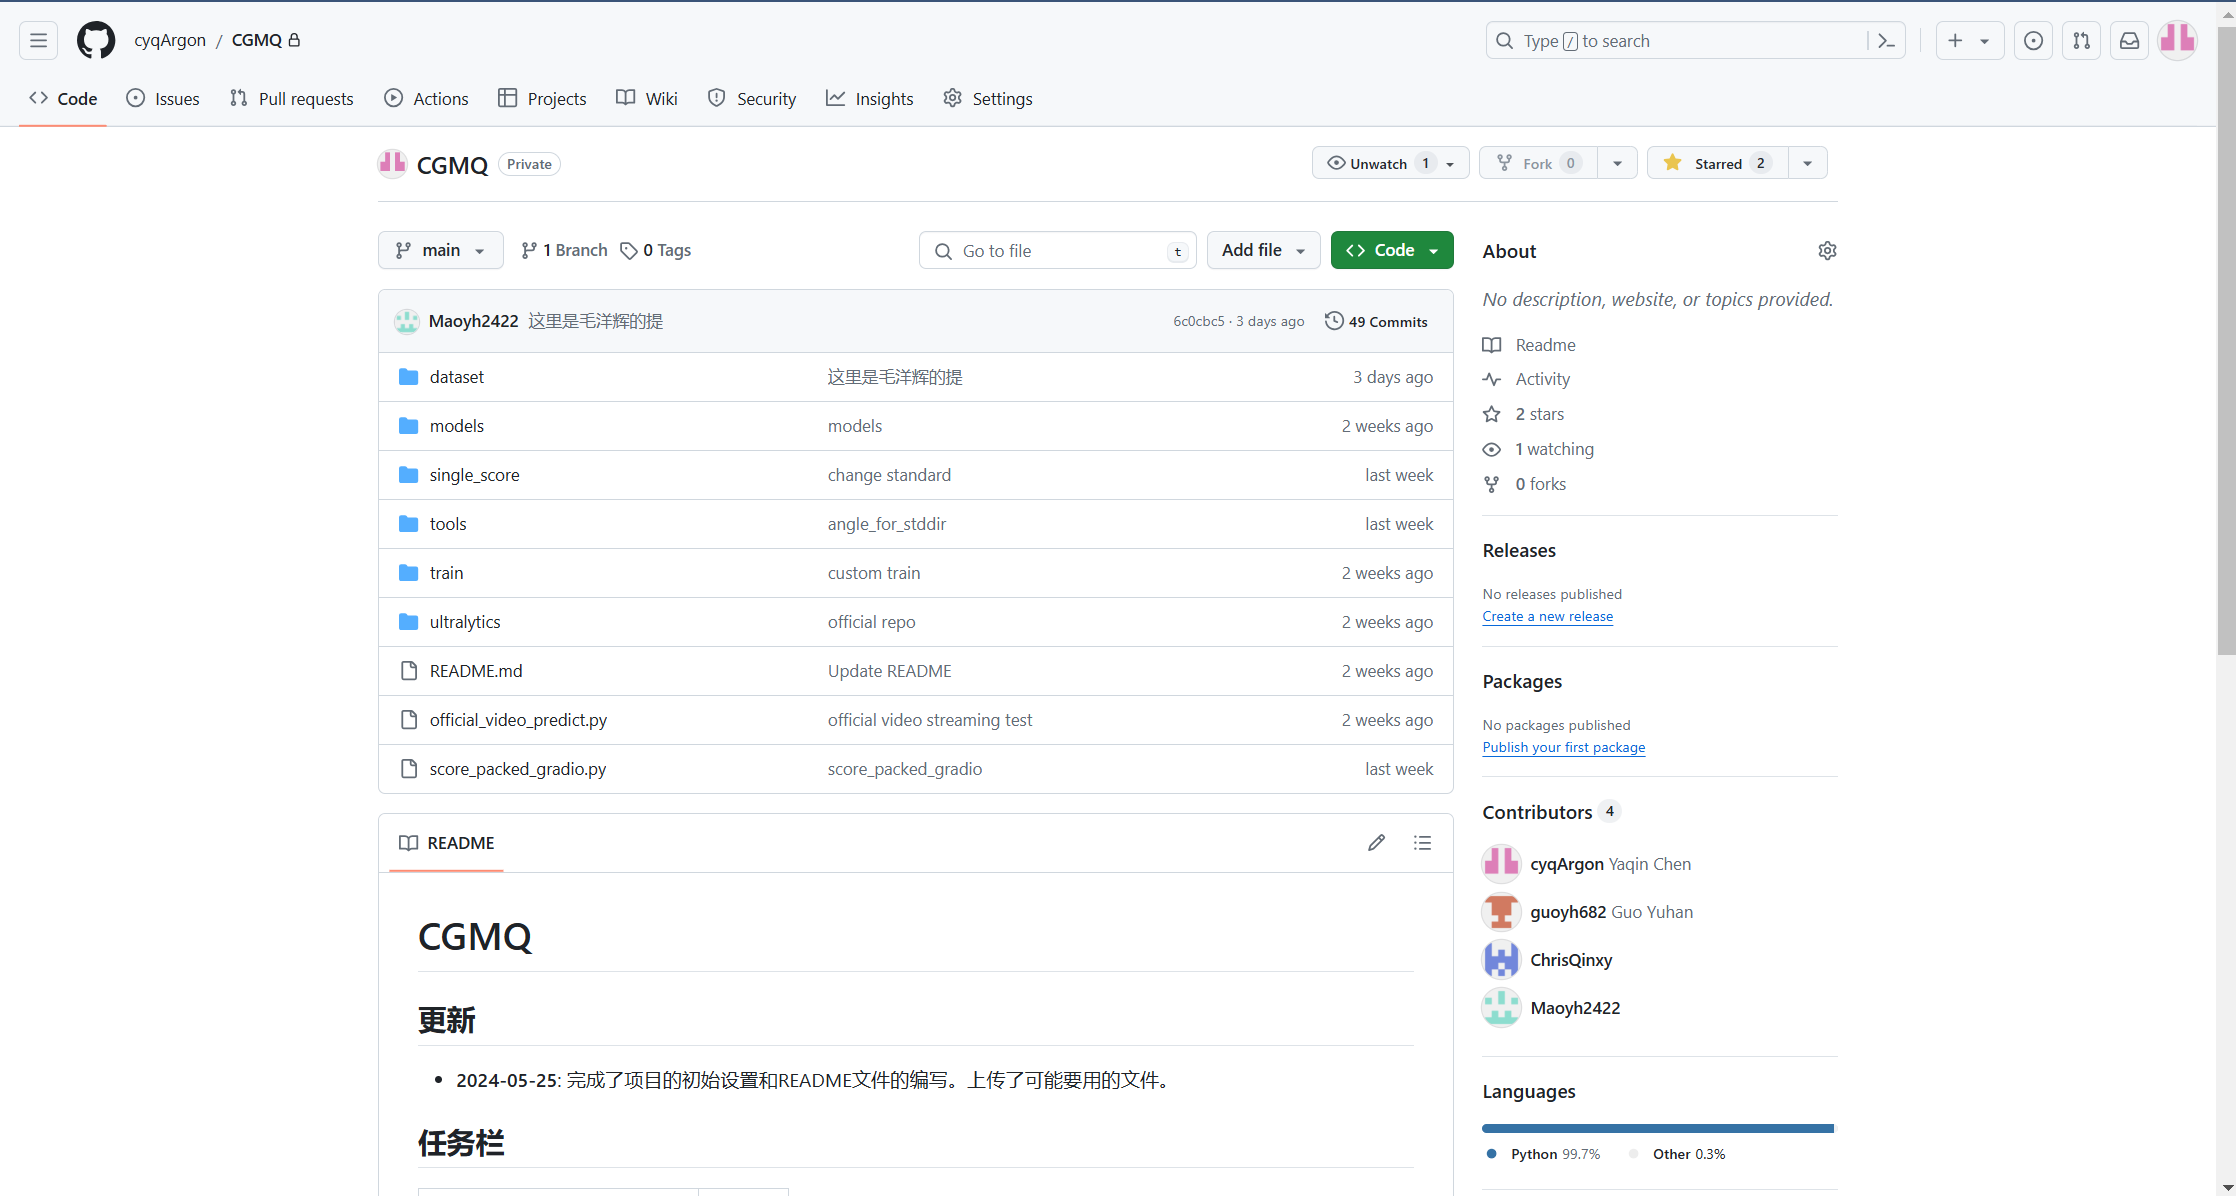Open the hamburger navigation menu
Image resolution: width=2236 pixels, height=1196 pixels.
(38, 40)
